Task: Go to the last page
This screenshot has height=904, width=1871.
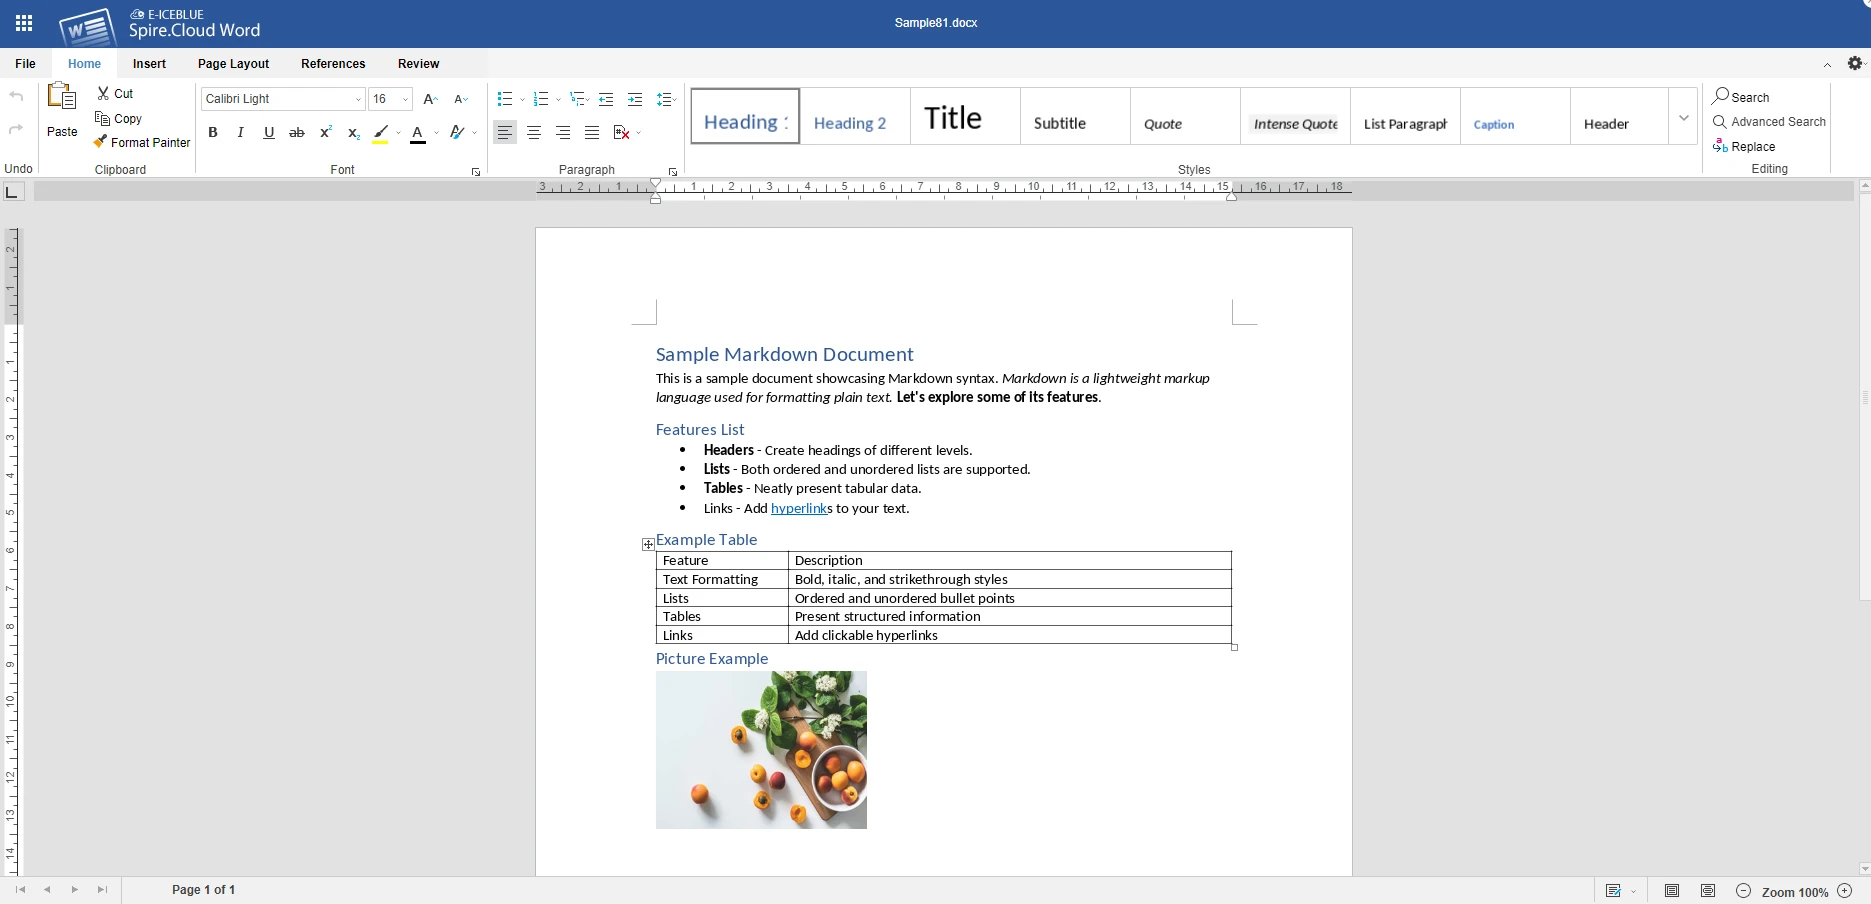Action: coord(102,889)
